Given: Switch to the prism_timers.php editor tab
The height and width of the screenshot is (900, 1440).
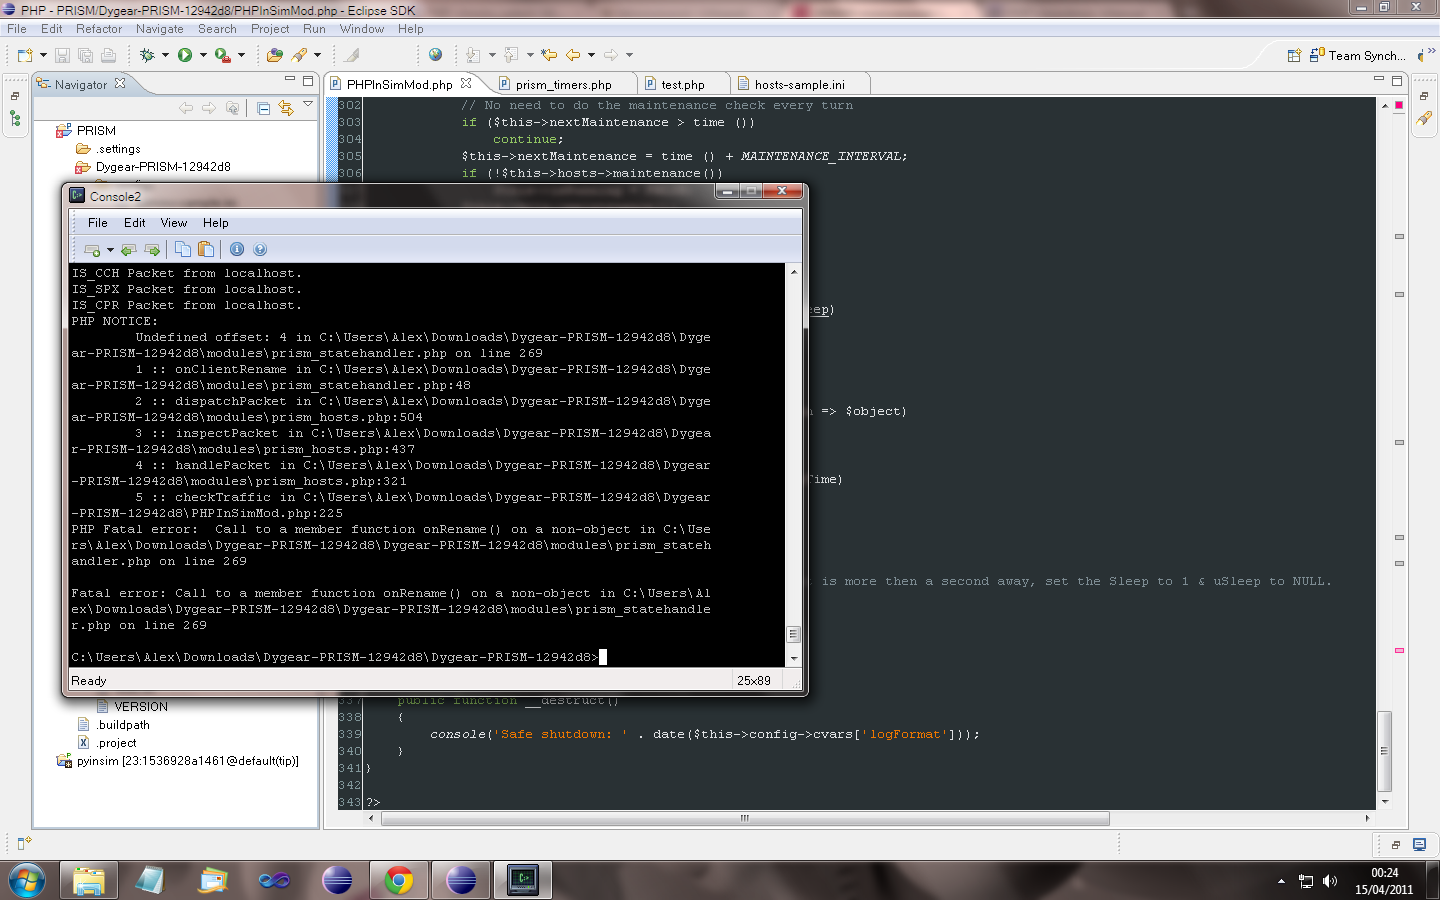Looking at the screenshot, I should pos(563,85).
